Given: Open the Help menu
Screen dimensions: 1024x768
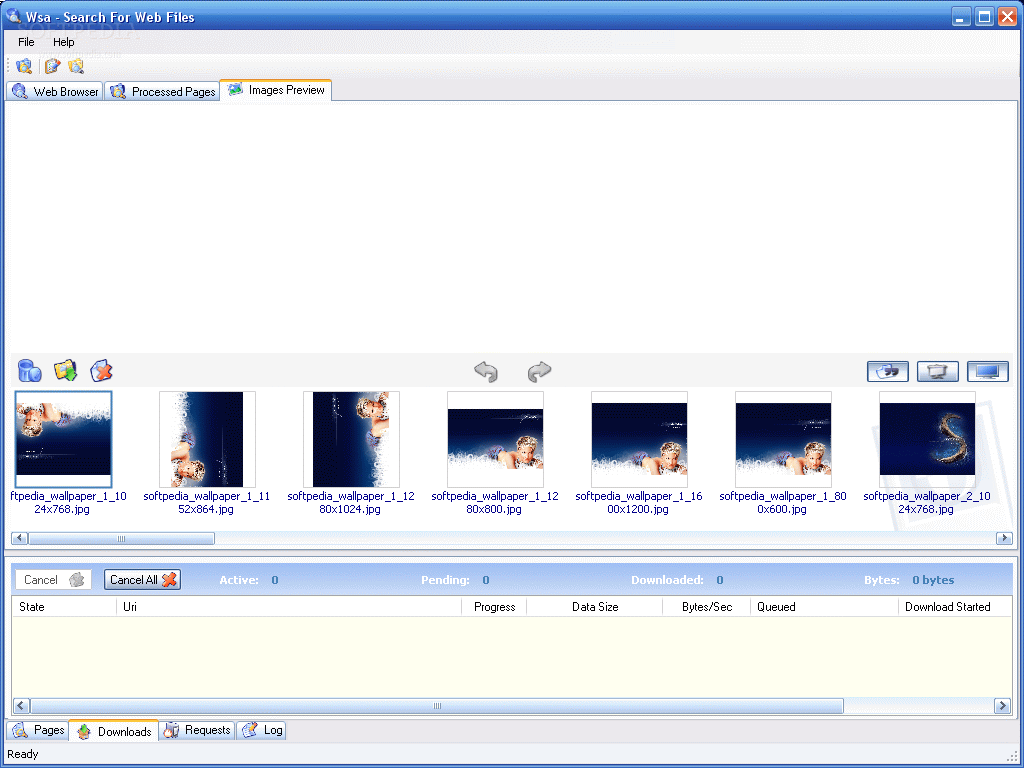Looking at the screenshot, I should coord(63,42).
